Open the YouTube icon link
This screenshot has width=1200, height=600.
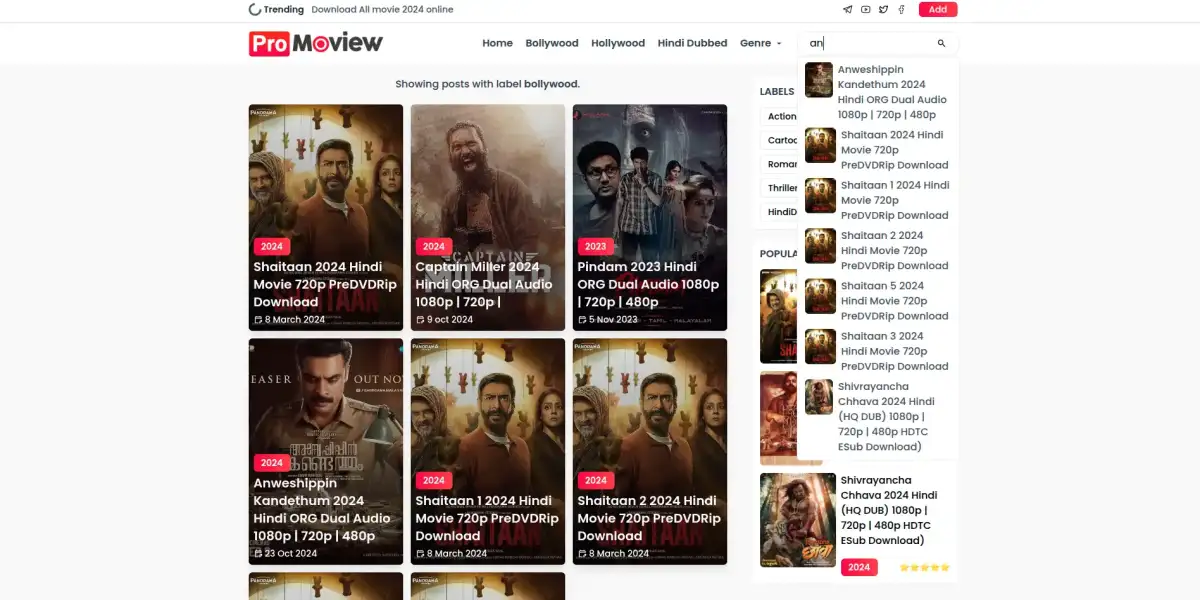point(866,10)
